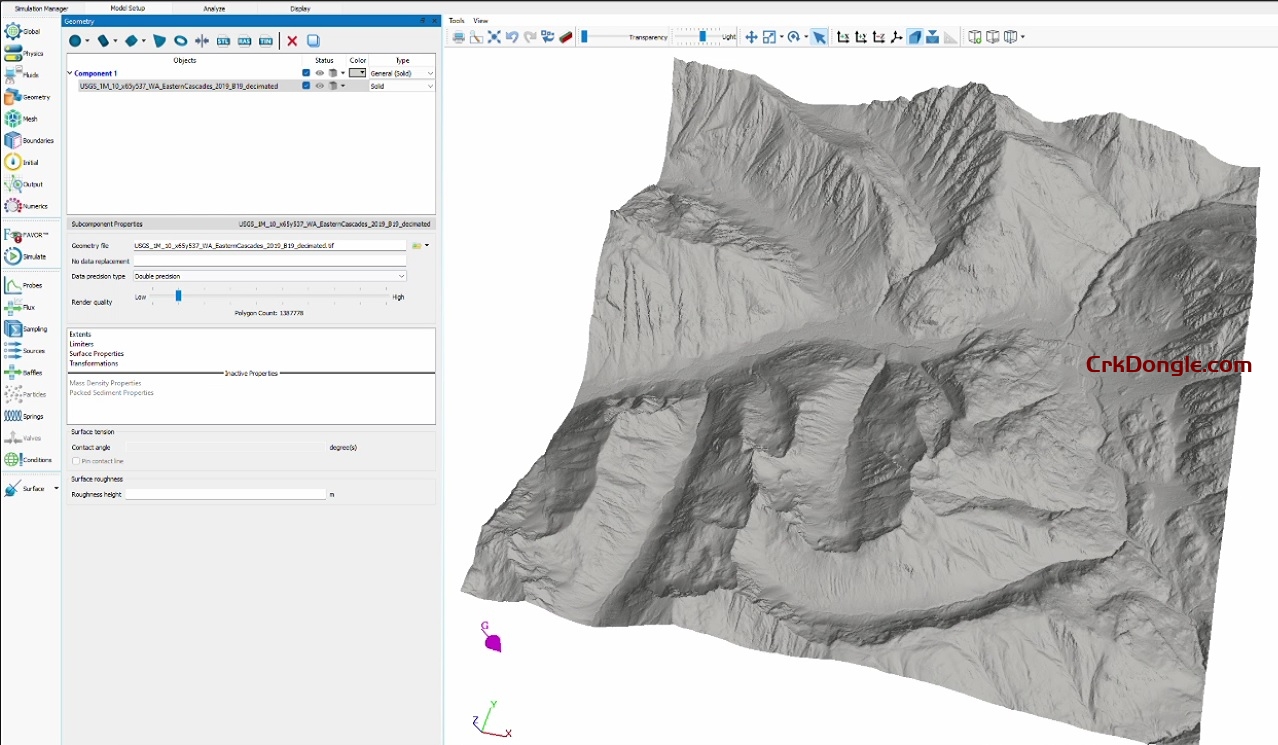Screen dimensions: 1278x745
Task: Select the sphere primitive tool
Action: coord(76,41)
